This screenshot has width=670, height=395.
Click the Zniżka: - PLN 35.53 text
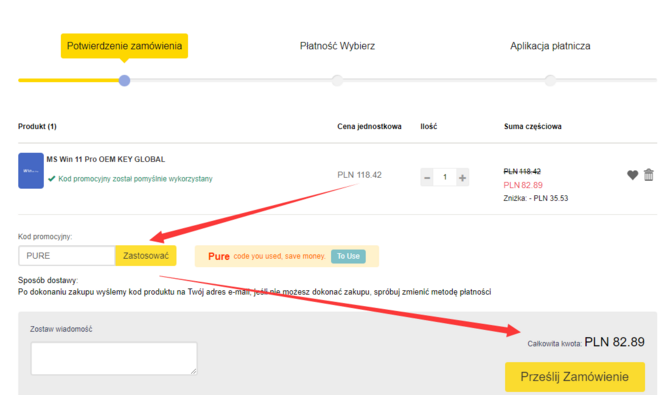tap(536, 198)
